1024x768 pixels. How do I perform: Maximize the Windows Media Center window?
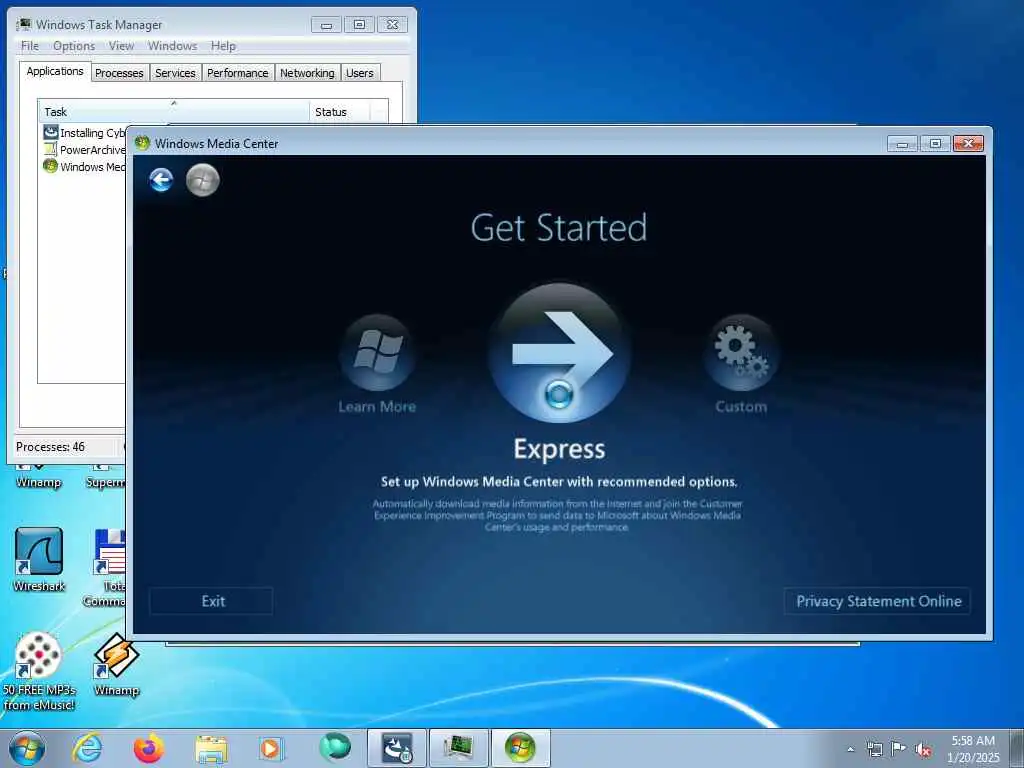[935, 144]
